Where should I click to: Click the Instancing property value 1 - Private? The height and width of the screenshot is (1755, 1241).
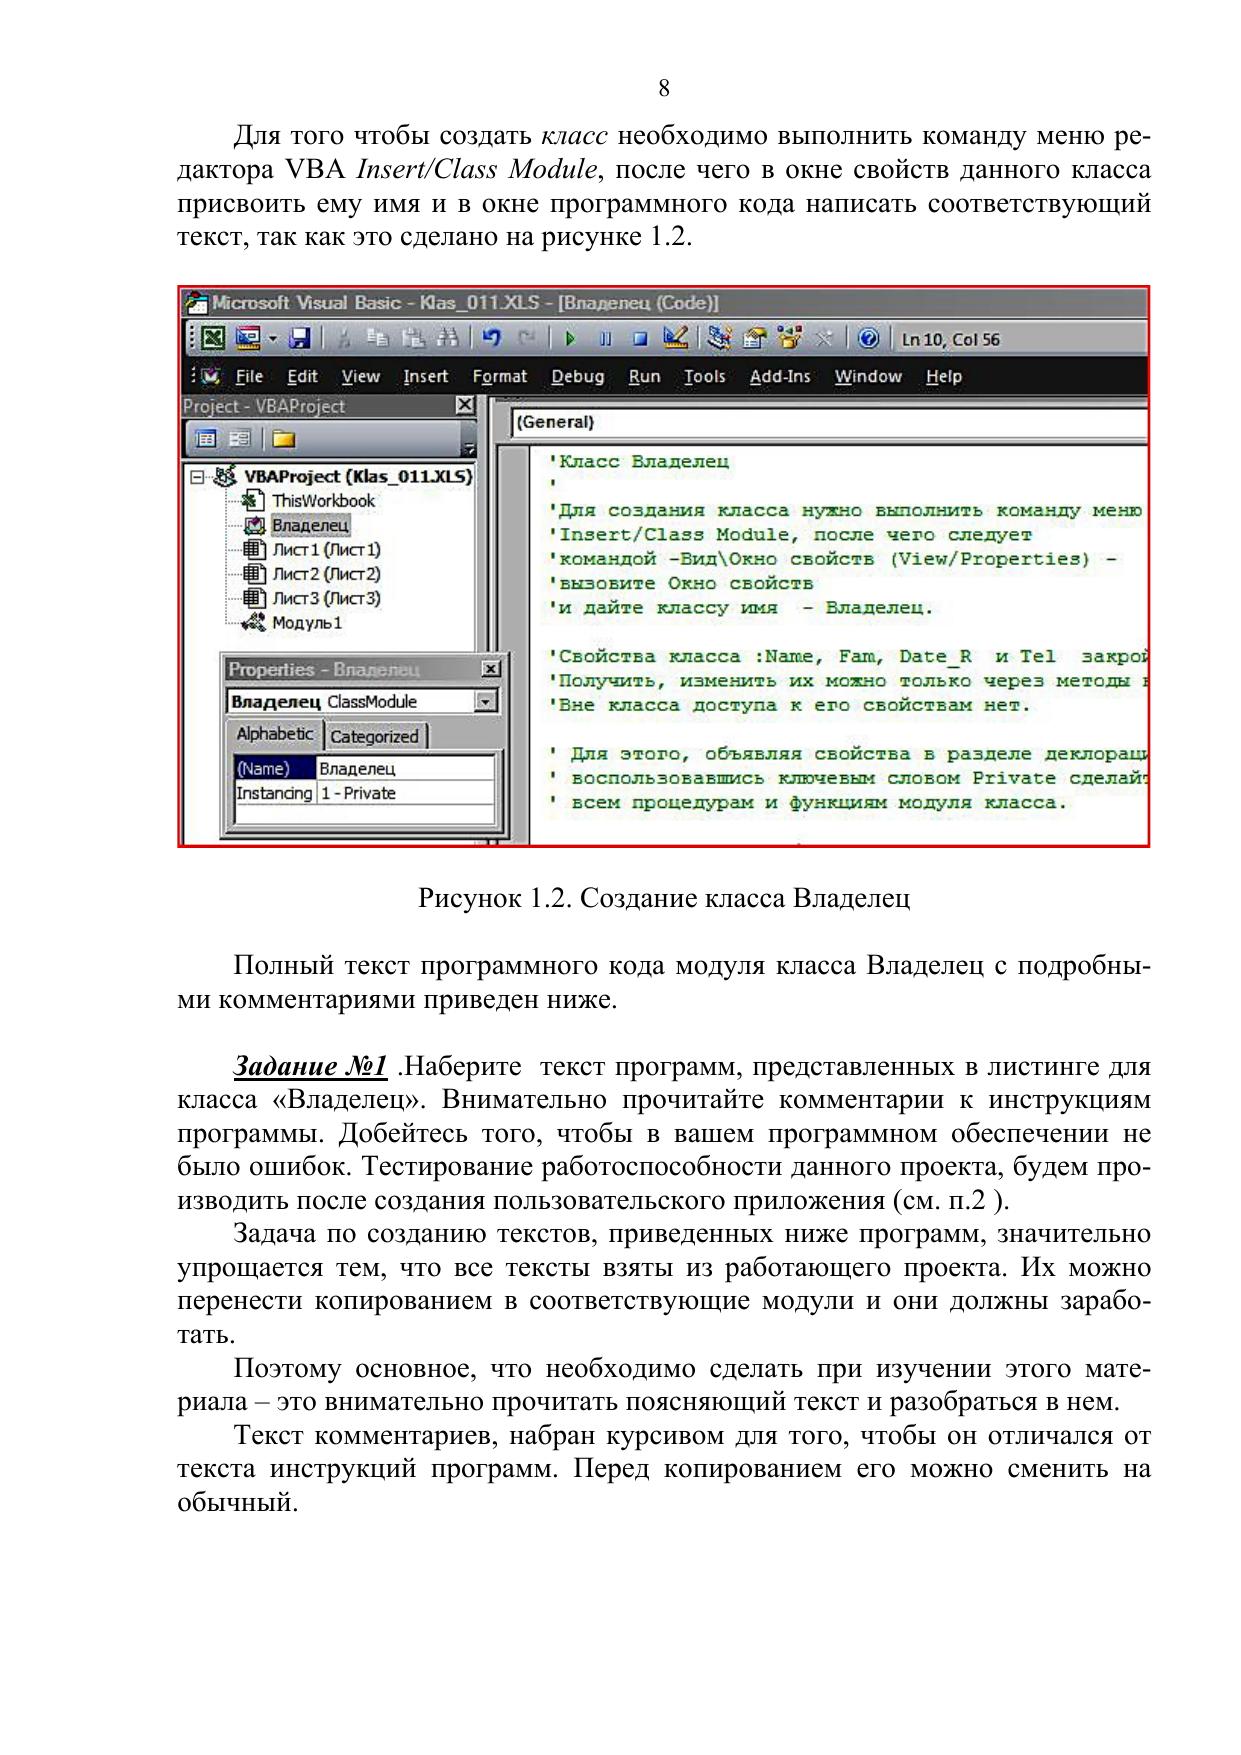click(x=405, y=793)
